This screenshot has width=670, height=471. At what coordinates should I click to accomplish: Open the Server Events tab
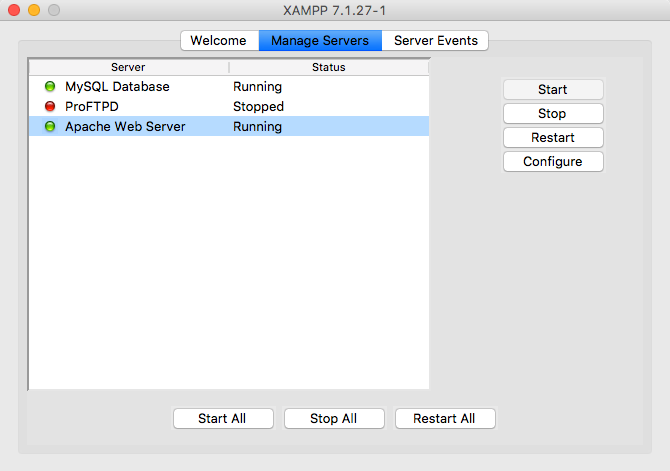click(435, 41)
